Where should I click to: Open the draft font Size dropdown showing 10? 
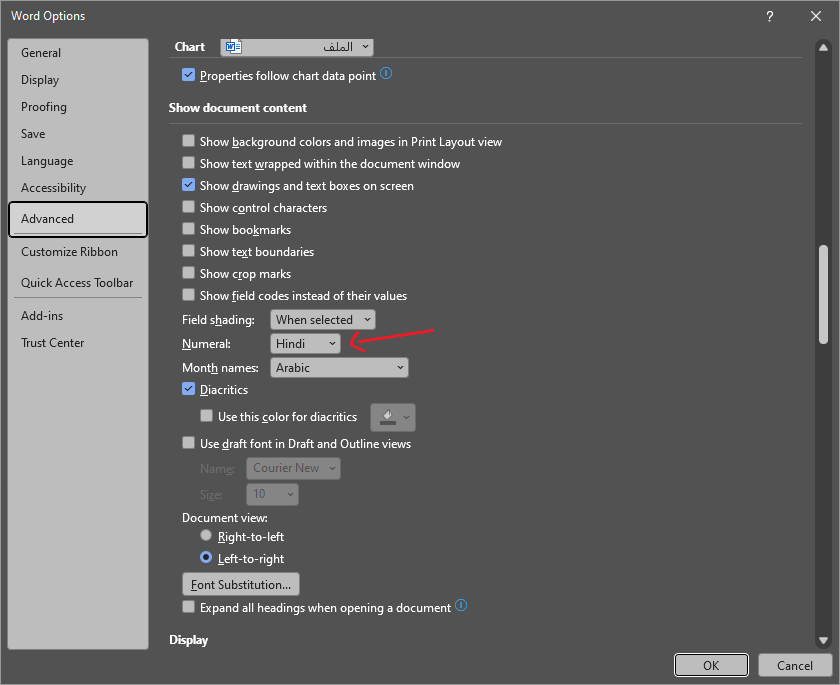coord(272,494)
